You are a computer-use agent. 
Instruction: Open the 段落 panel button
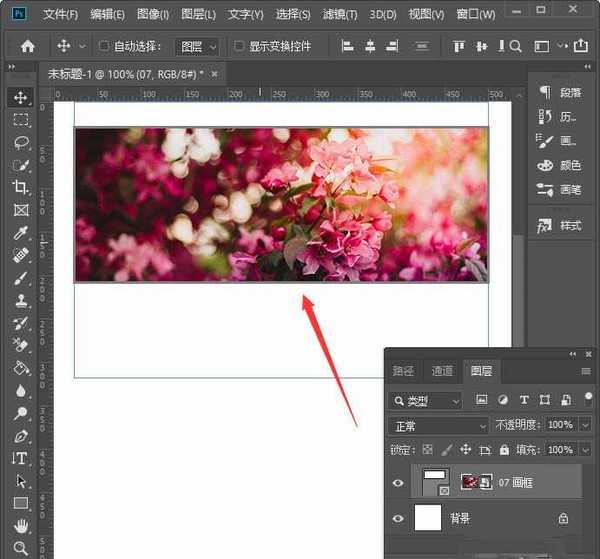(x=559, y=92)
